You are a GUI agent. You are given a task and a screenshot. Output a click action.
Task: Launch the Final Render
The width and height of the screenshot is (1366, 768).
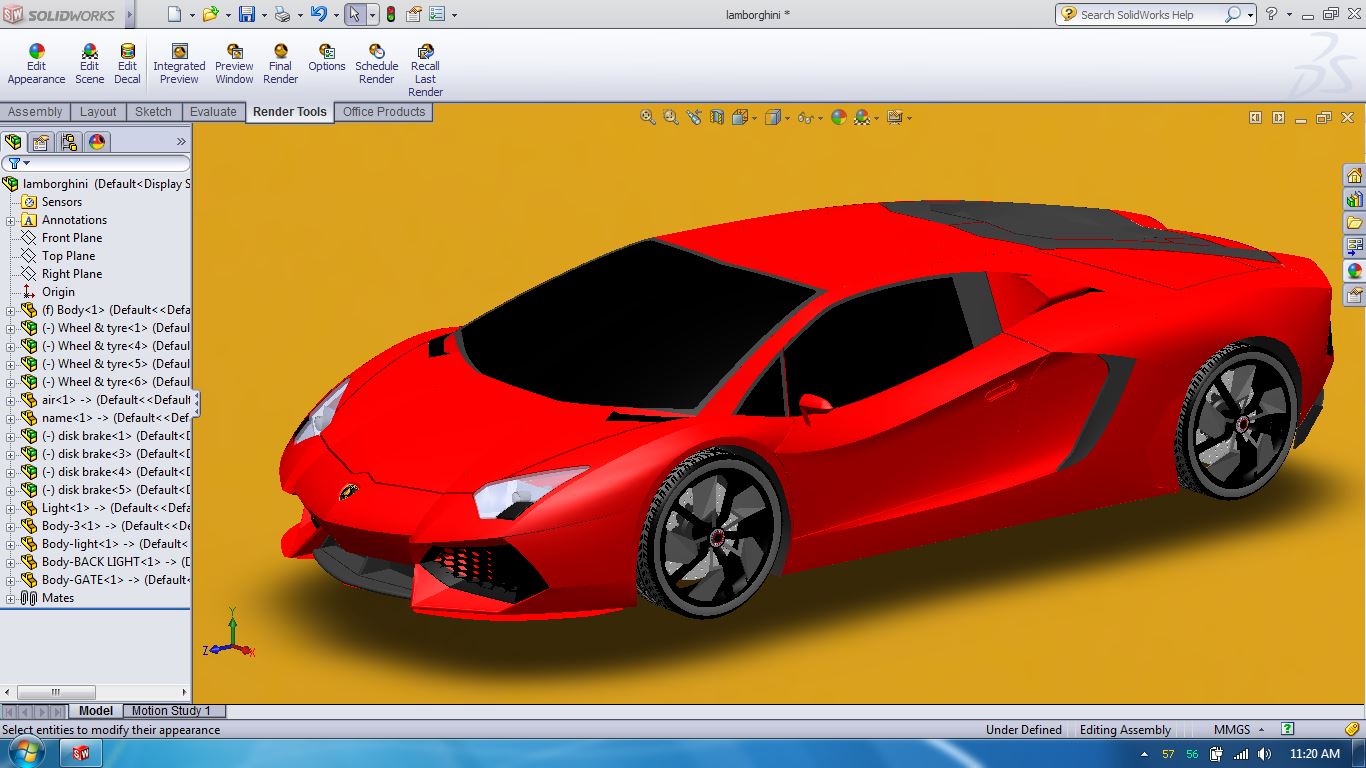pyautogui.click(x=280, y=64)
